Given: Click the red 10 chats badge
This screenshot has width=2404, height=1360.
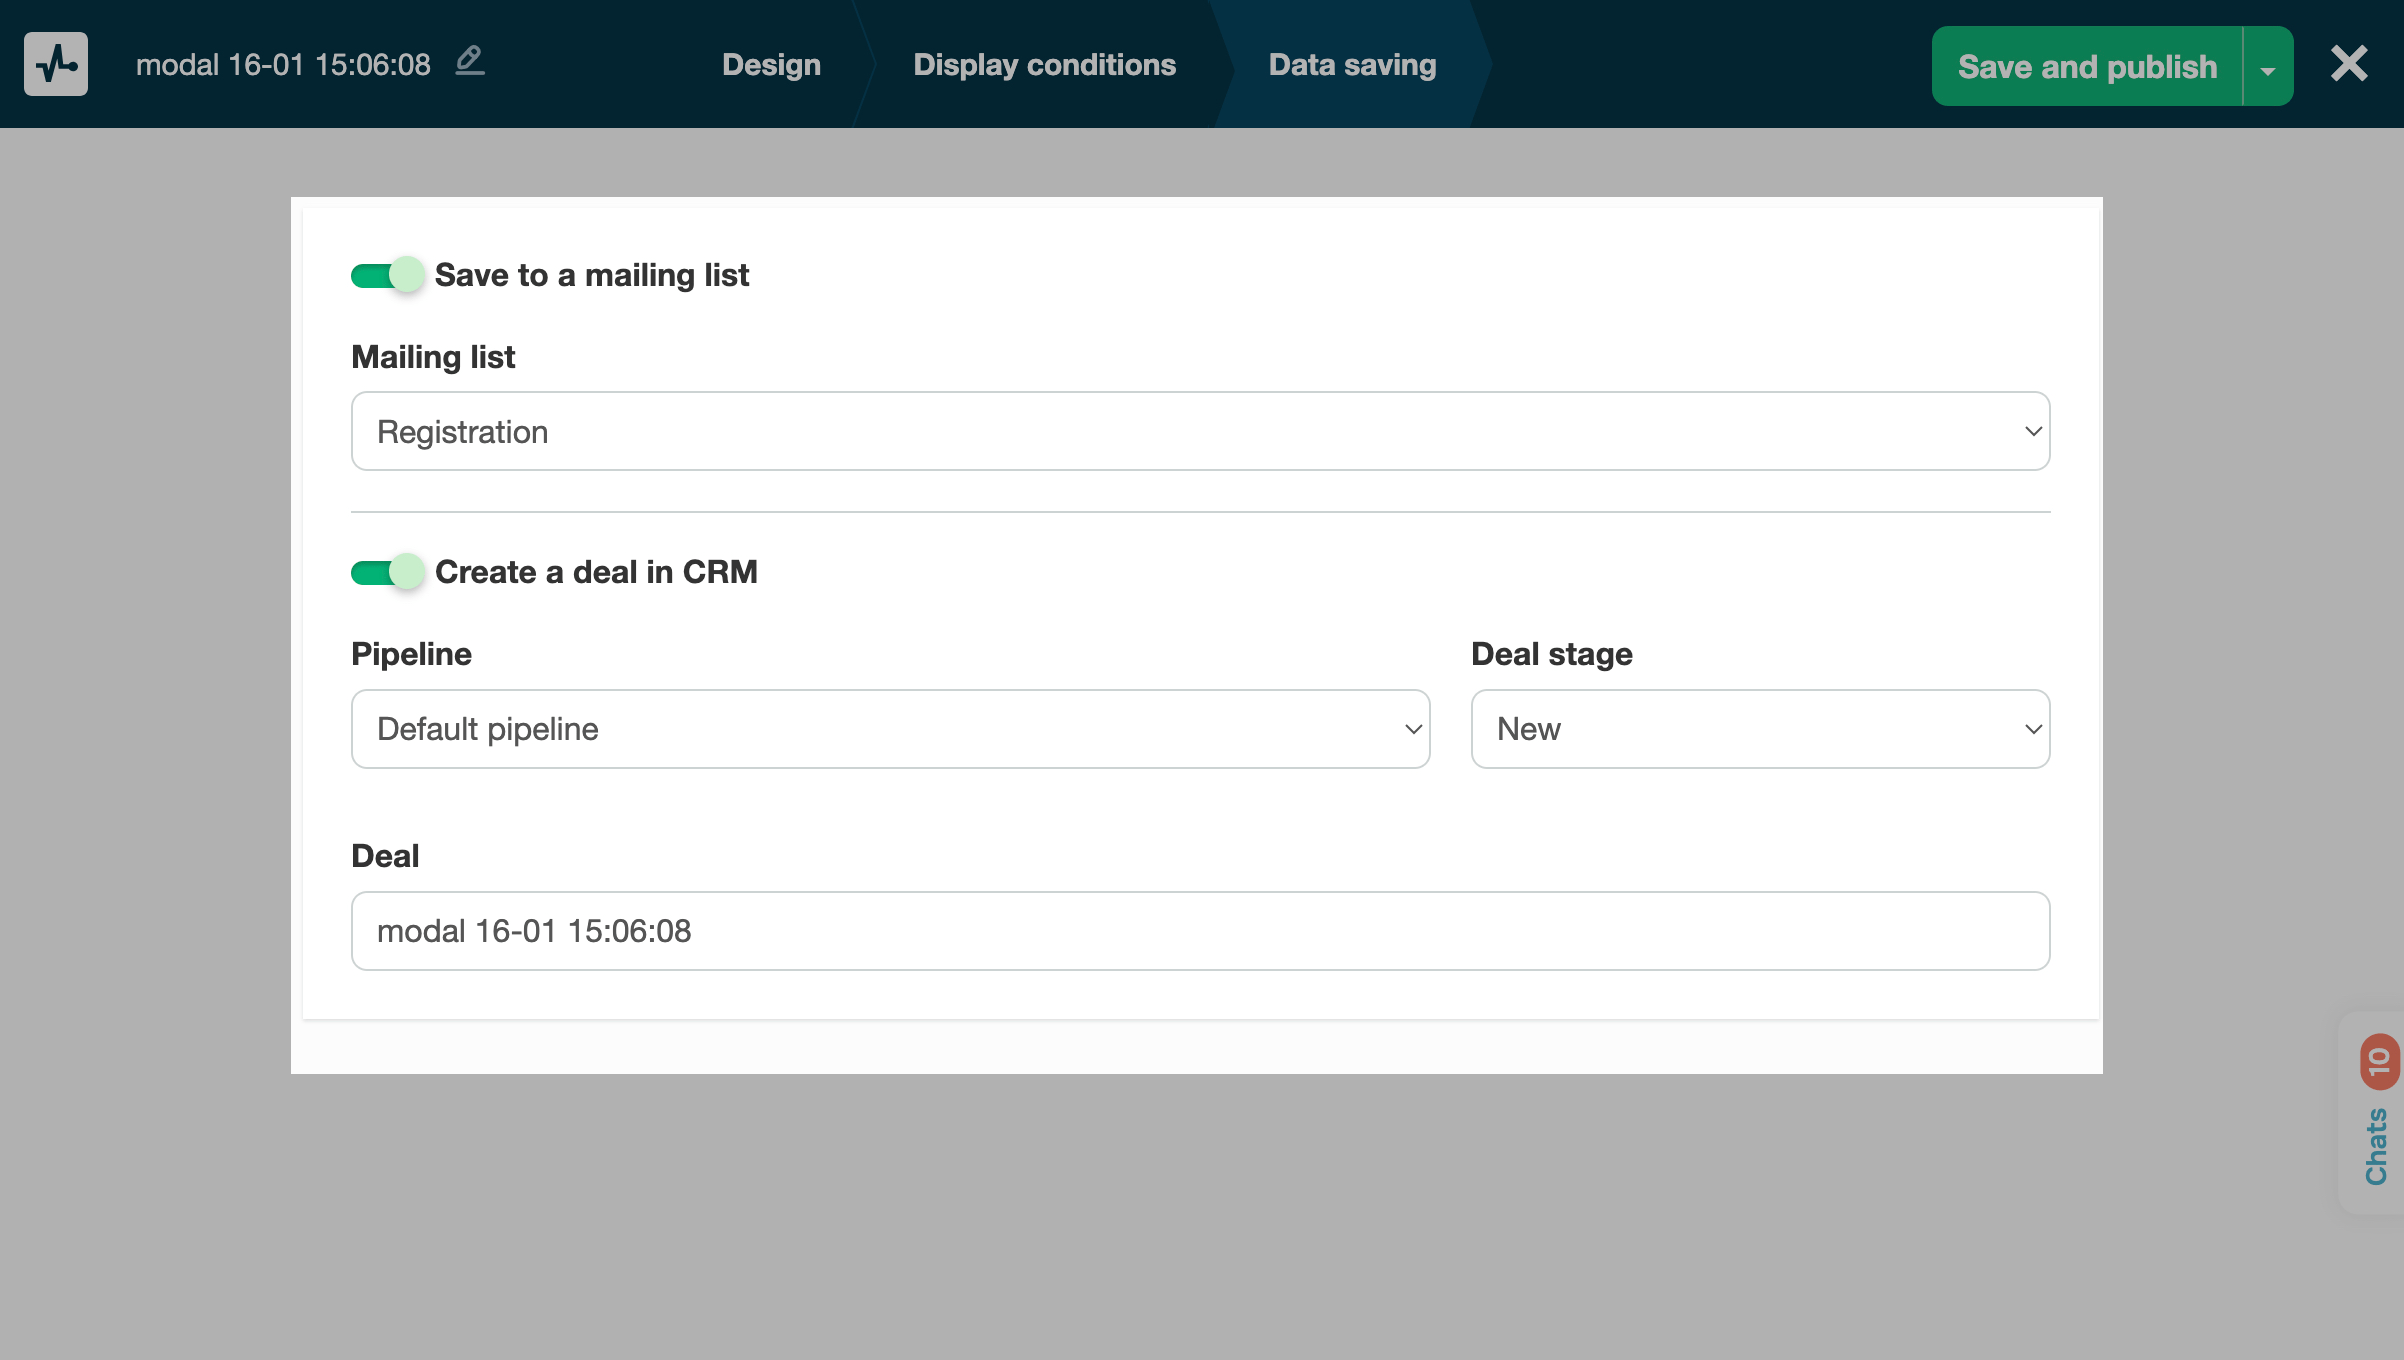Looking at the screenshot, I should (x=2379, y=1061).
